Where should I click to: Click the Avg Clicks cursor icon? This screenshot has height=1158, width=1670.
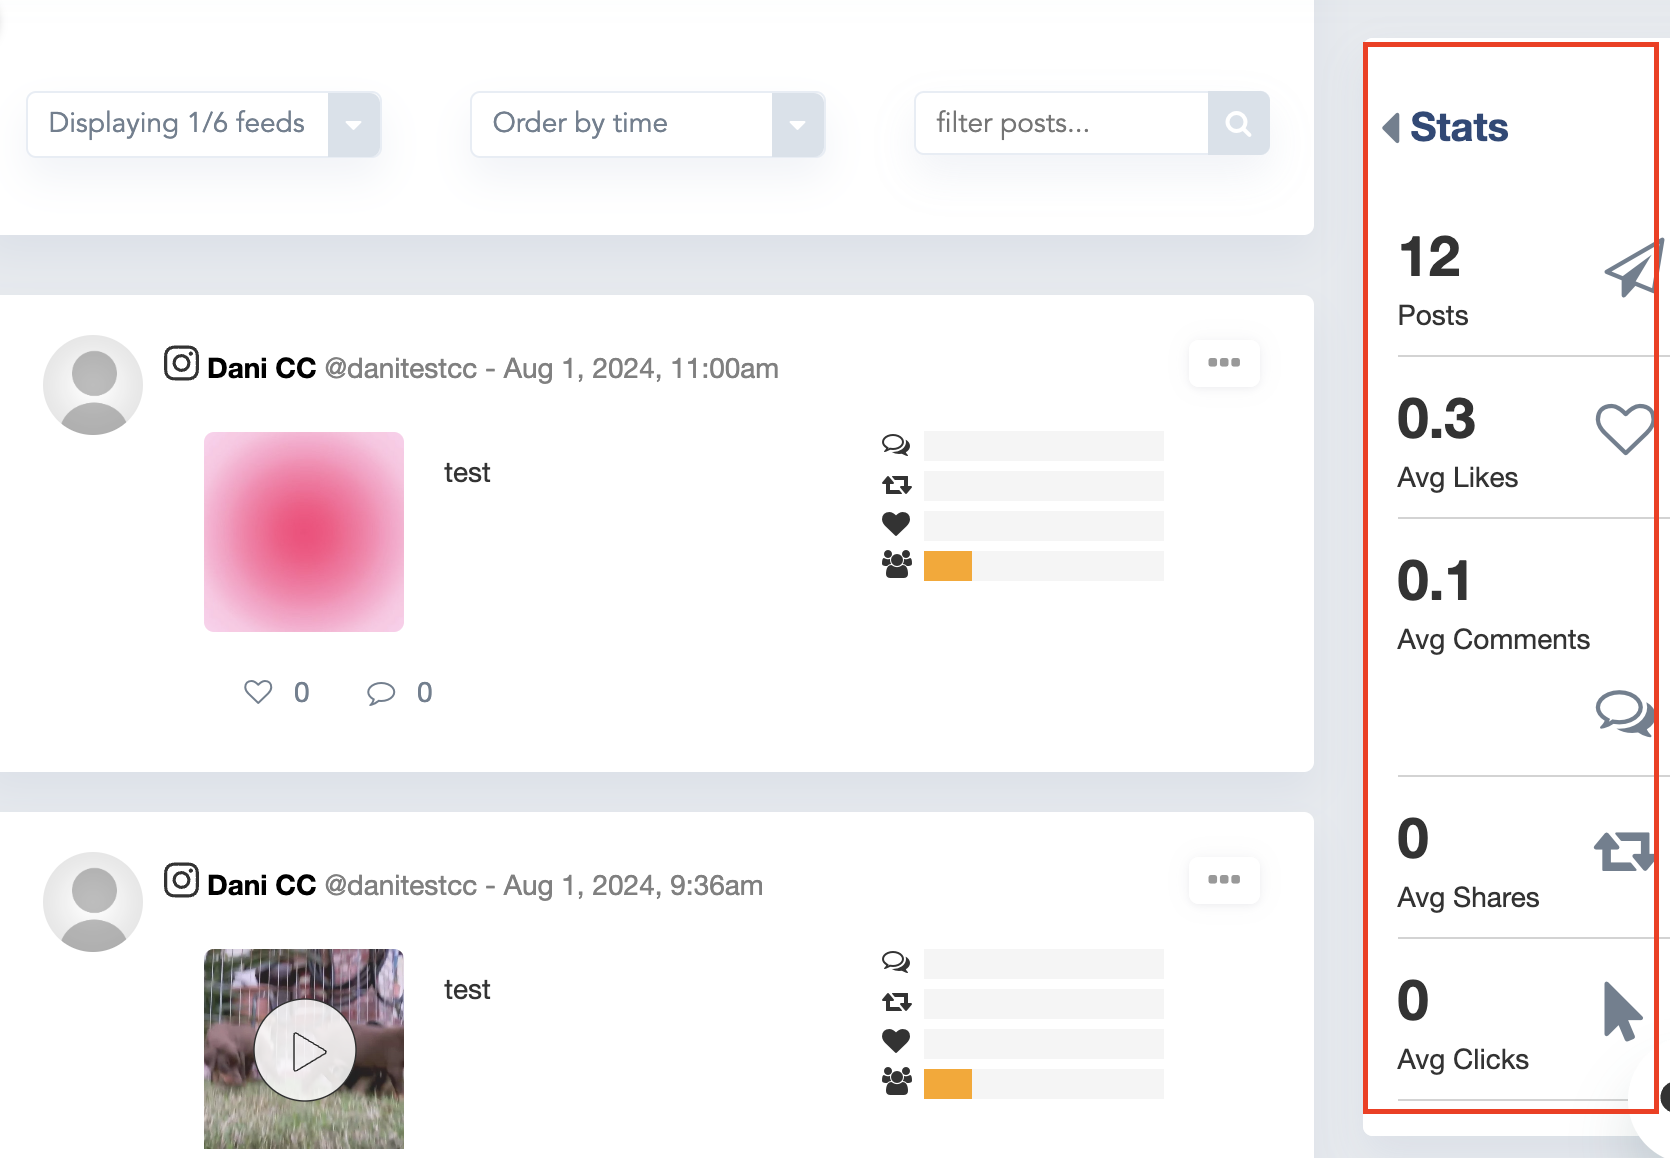[1621, 1011]
